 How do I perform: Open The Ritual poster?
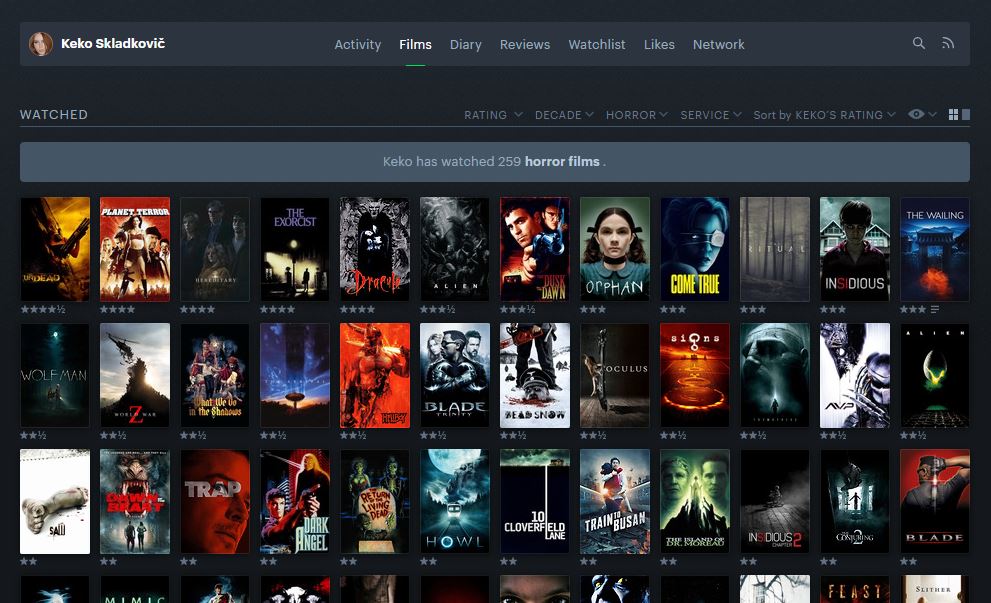(775, 249)
